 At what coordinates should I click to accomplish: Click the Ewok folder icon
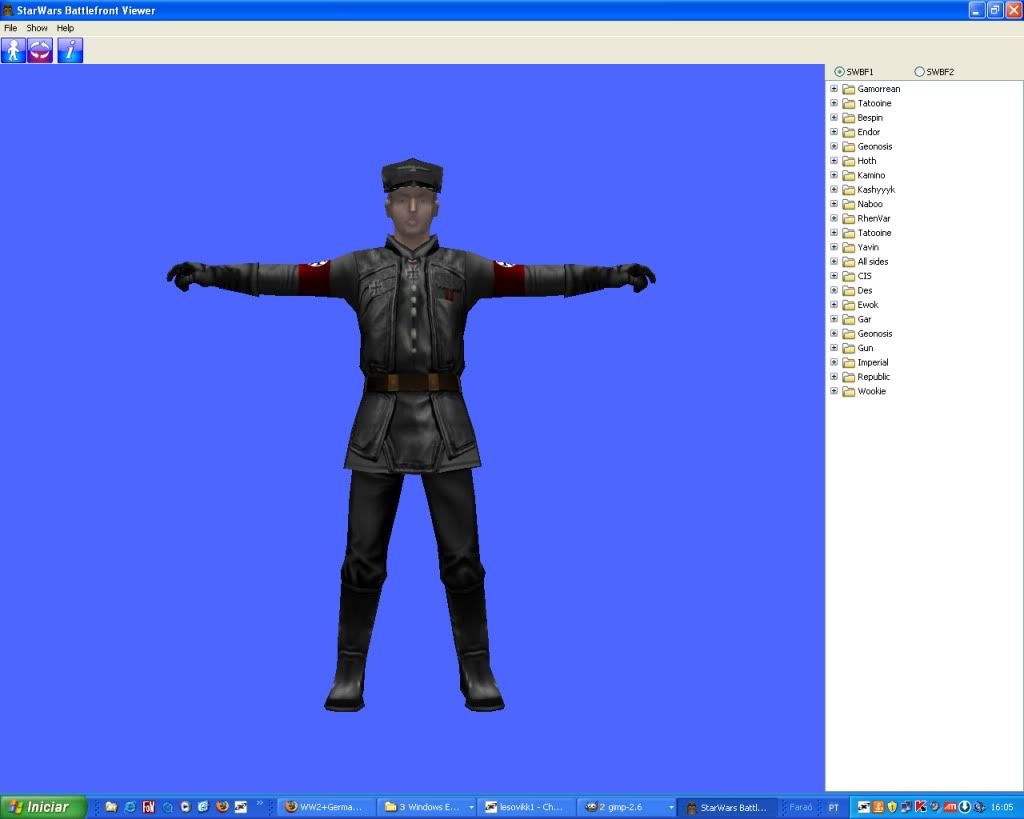coord(848,305)
